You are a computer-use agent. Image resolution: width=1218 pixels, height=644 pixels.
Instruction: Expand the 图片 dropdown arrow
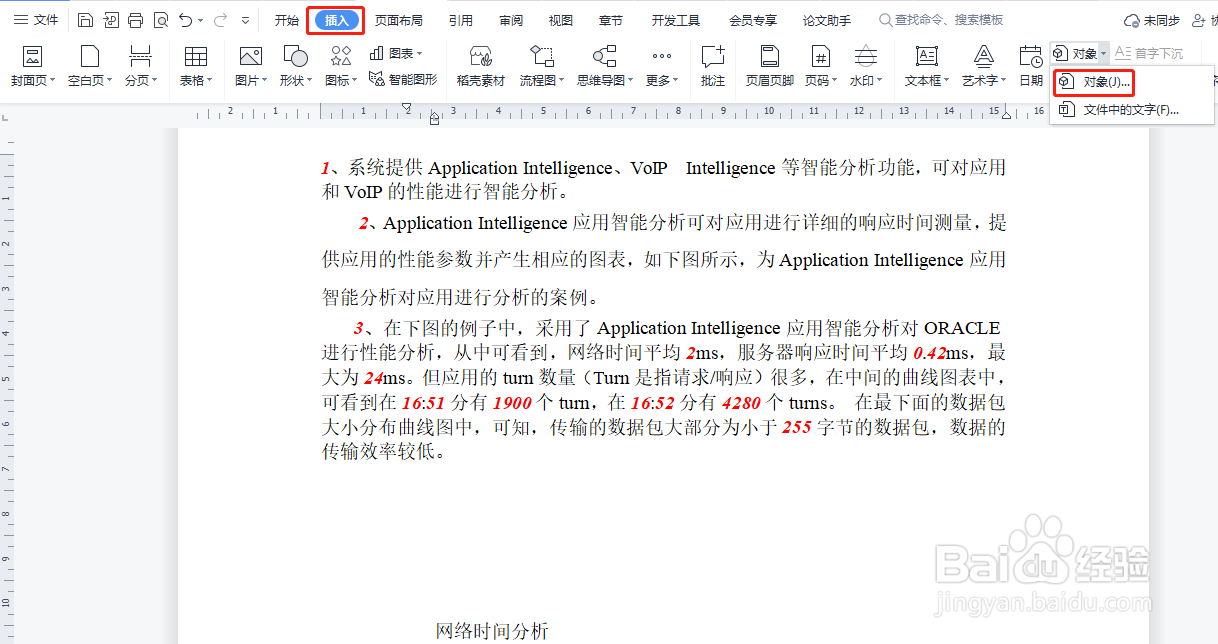[266, 81]
